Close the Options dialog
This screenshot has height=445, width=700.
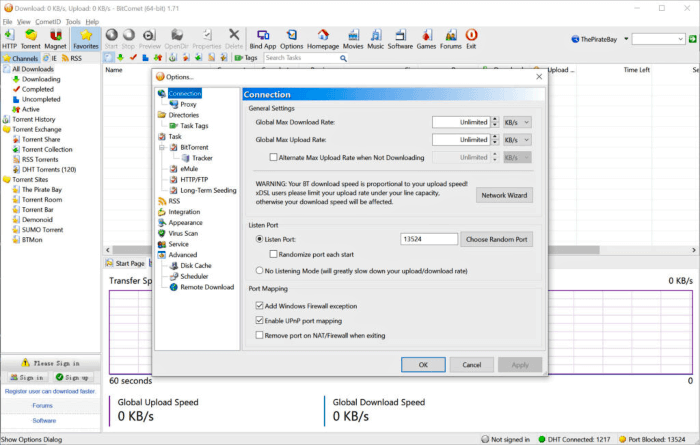coord(539,77)
